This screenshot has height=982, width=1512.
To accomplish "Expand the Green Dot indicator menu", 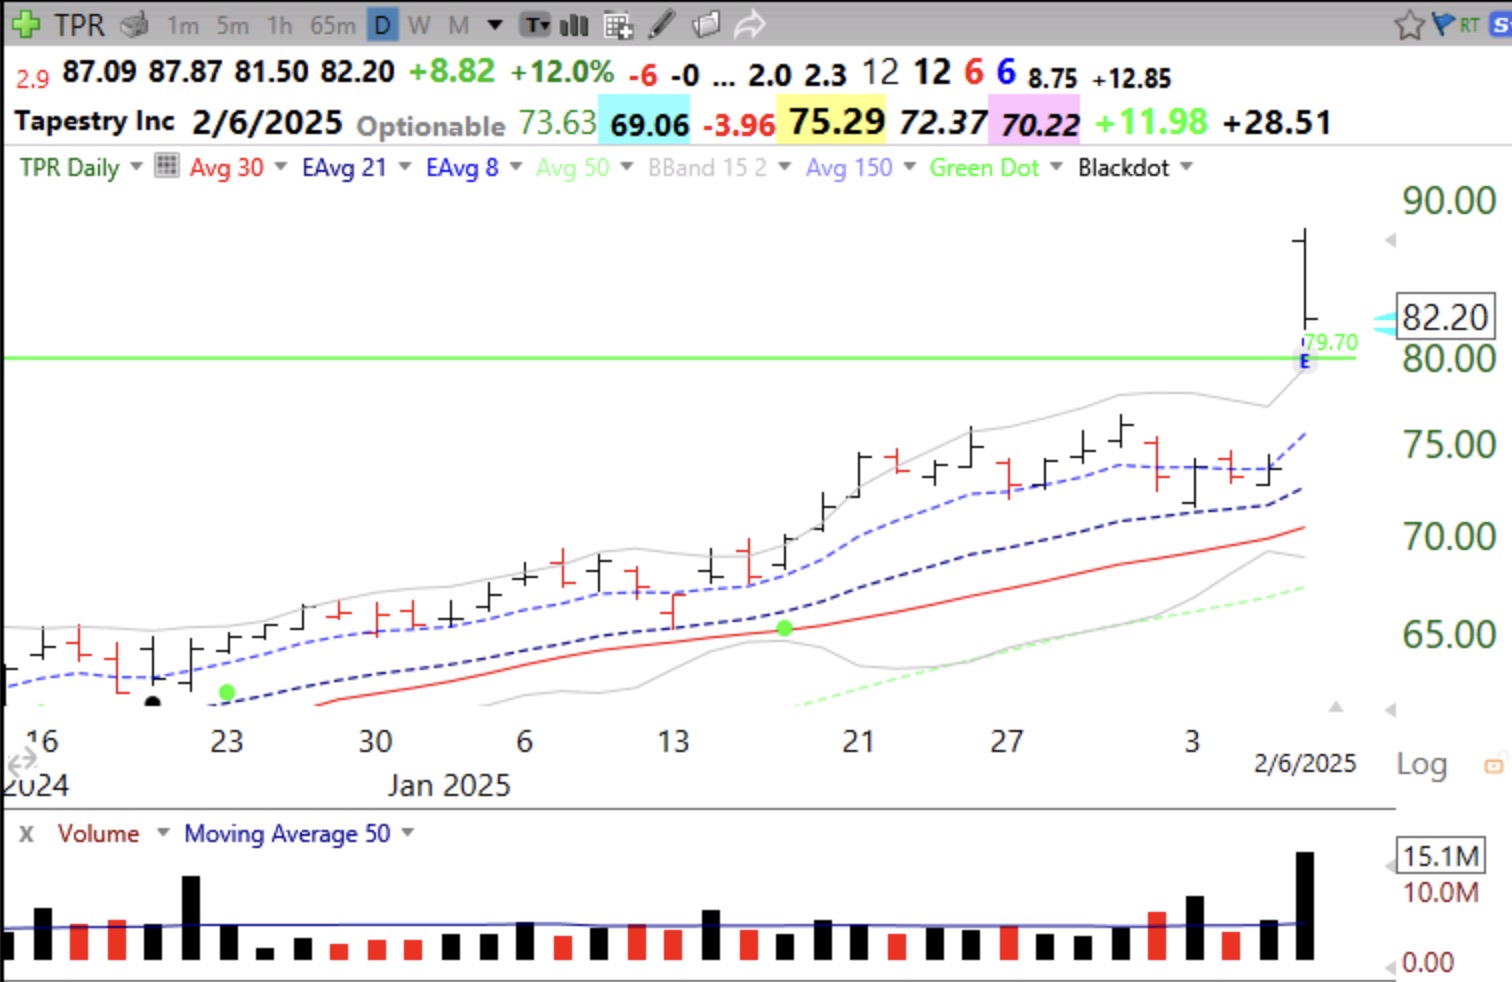I will [1056, 167].
